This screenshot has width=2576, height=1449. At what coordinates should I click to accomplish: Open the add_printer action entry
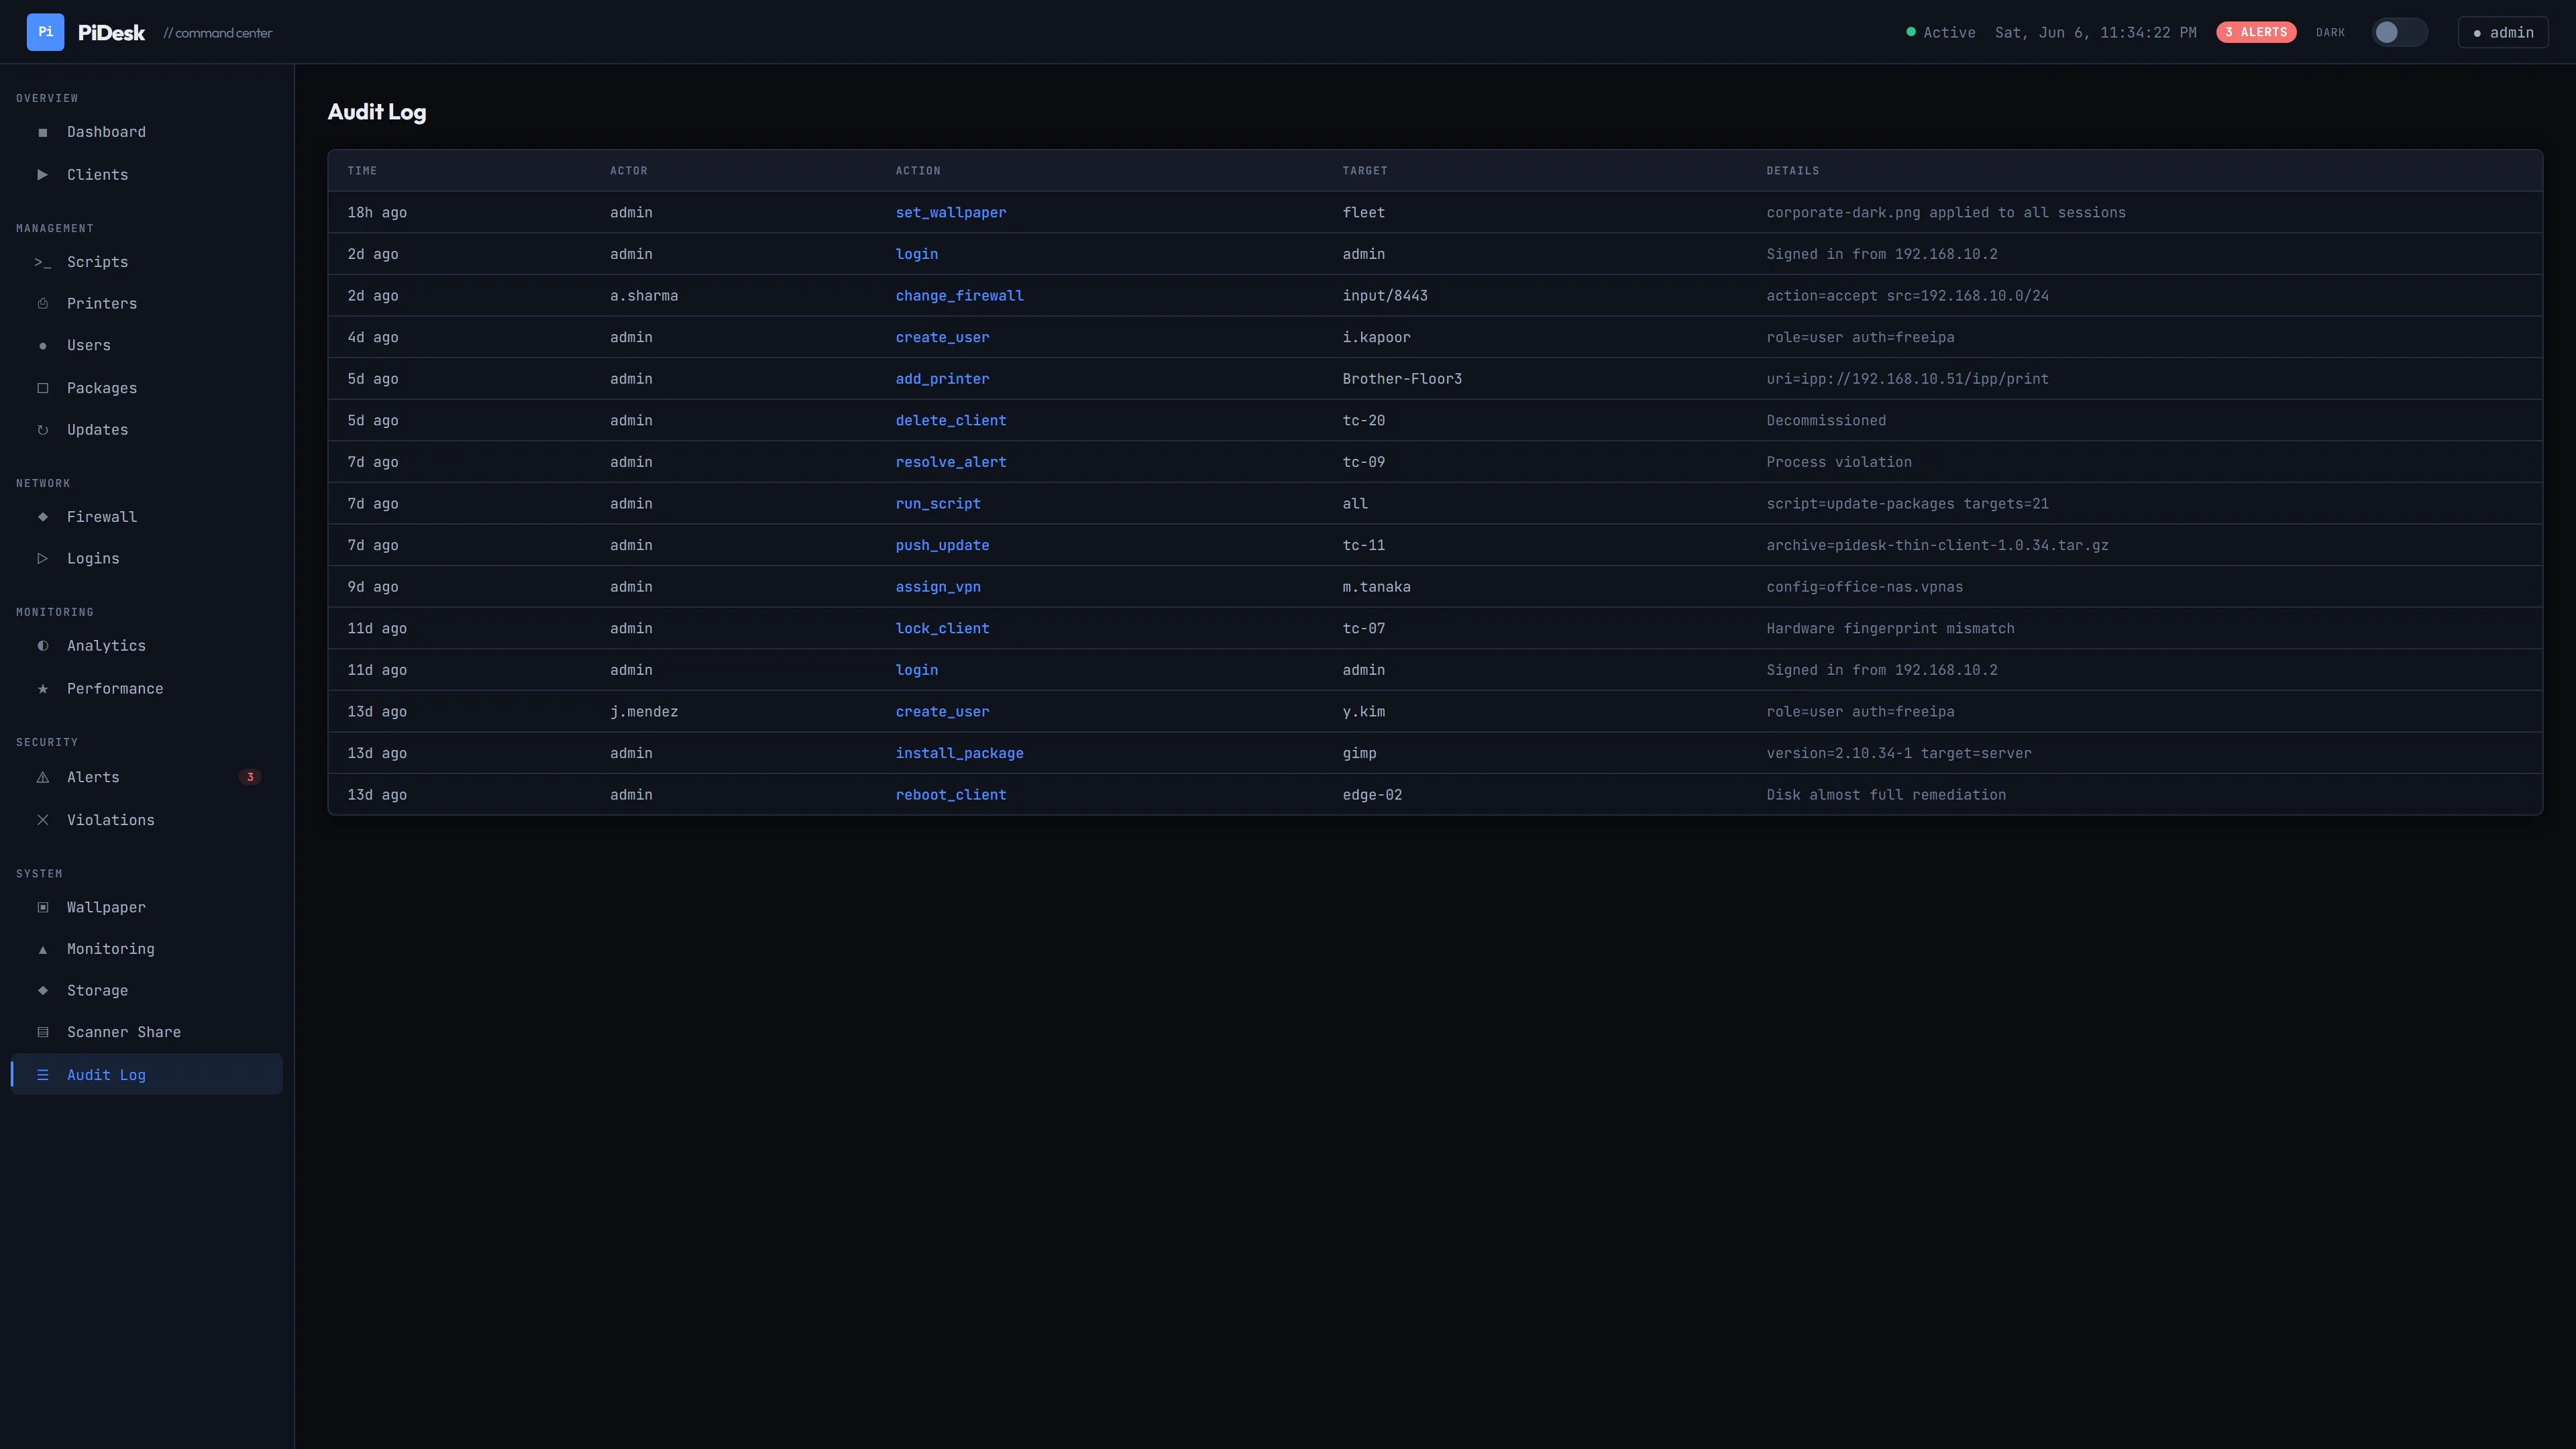coord(942,379)
